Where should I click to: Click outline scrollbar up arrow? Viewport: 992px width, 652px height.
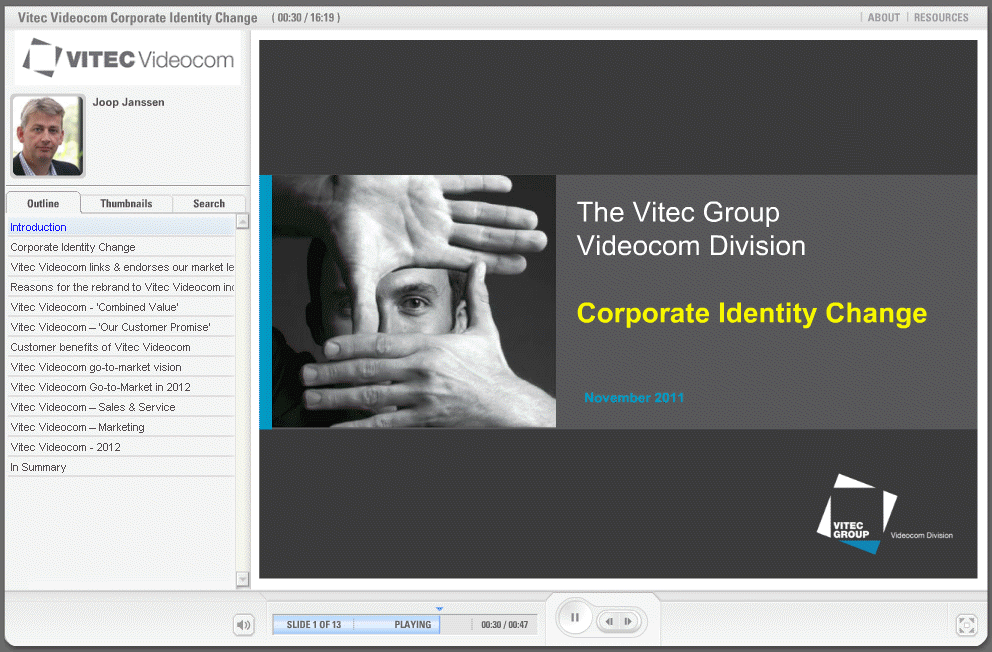tap(242, 221)
